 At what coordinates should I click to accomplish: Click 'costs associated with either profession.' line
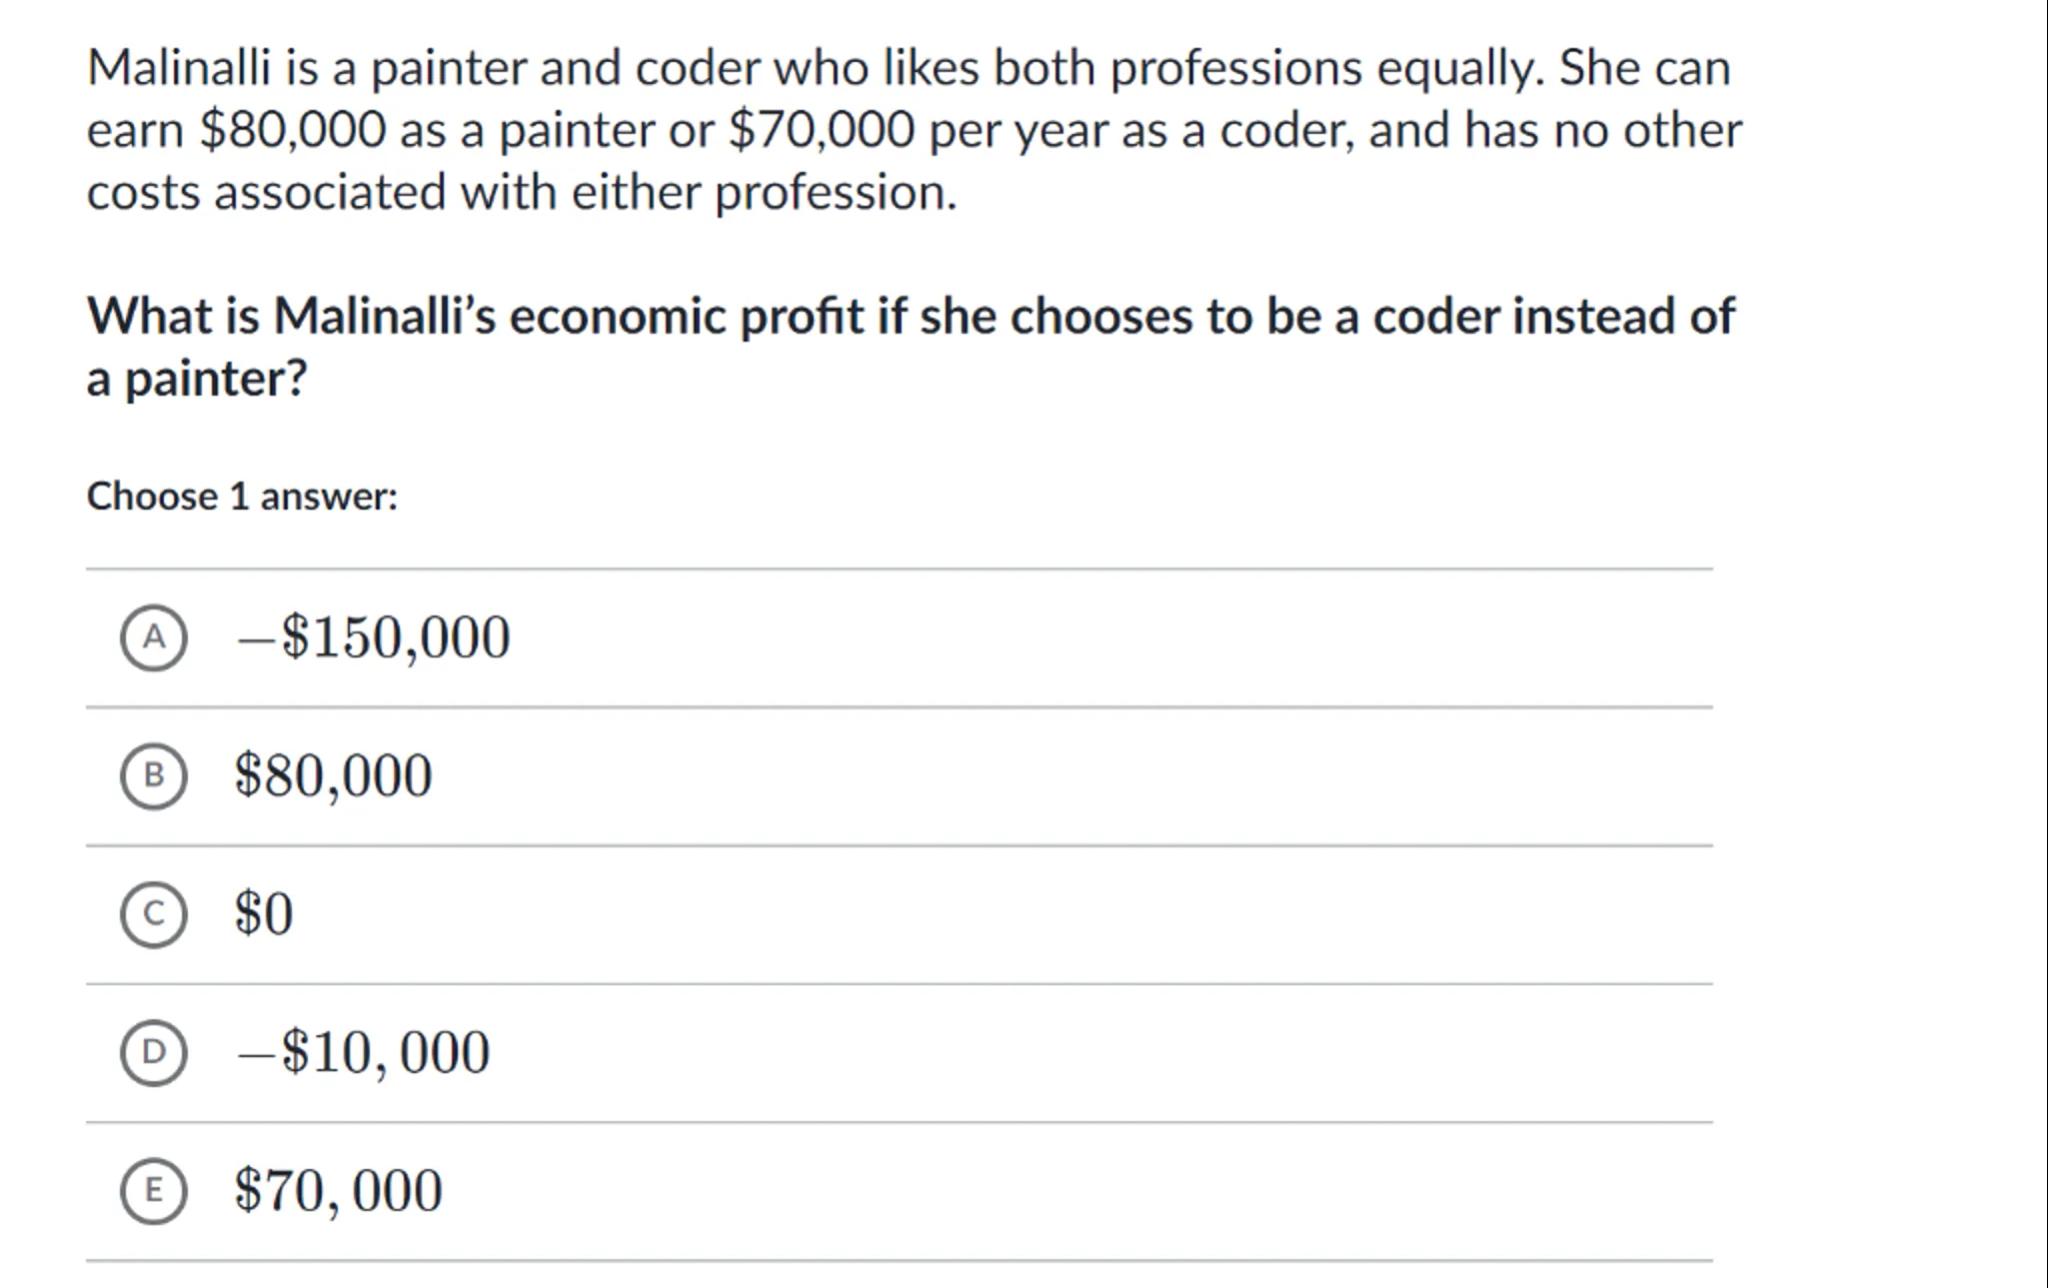pyautogui.click(x=521, y=192)
